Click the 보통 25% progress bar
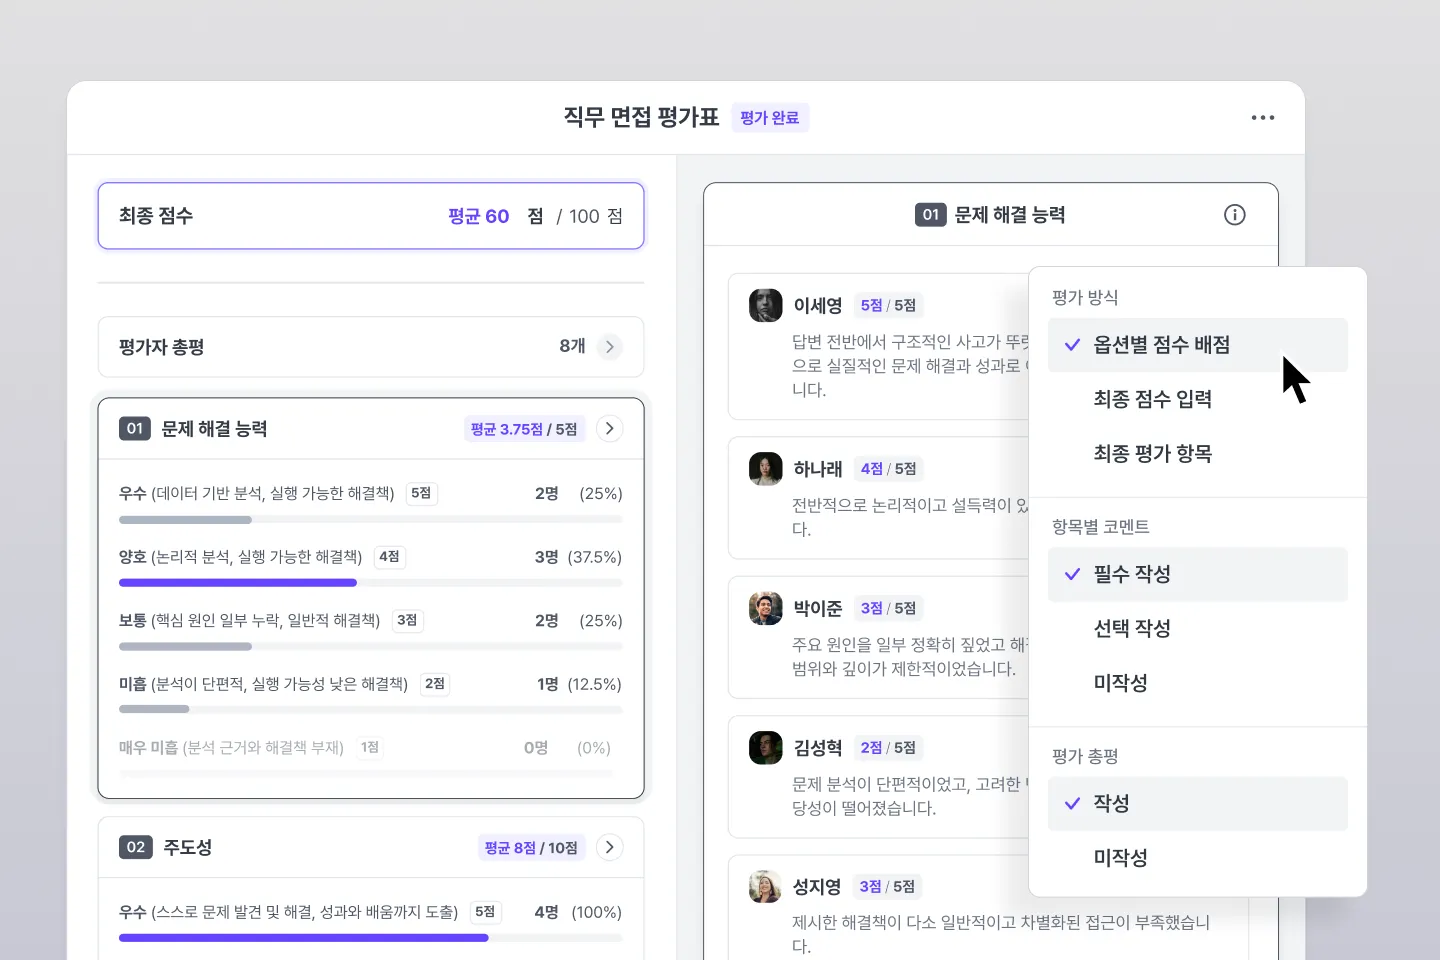The image size is (1440, 960). tap(371, 647)
